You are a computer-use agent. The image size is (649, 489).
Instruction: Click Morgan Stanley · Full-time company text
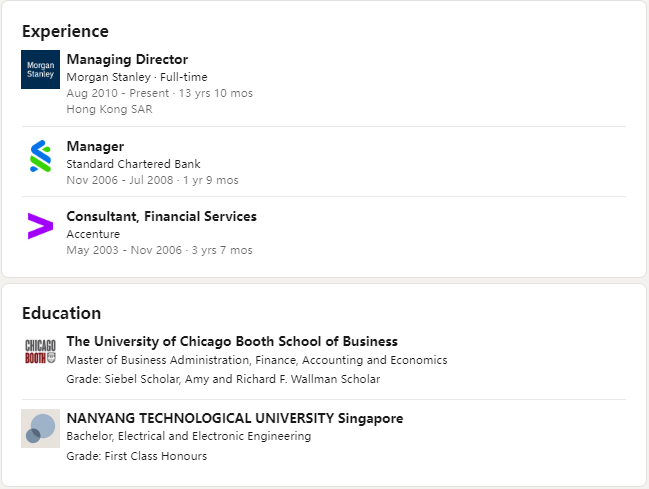click(137, 77)
